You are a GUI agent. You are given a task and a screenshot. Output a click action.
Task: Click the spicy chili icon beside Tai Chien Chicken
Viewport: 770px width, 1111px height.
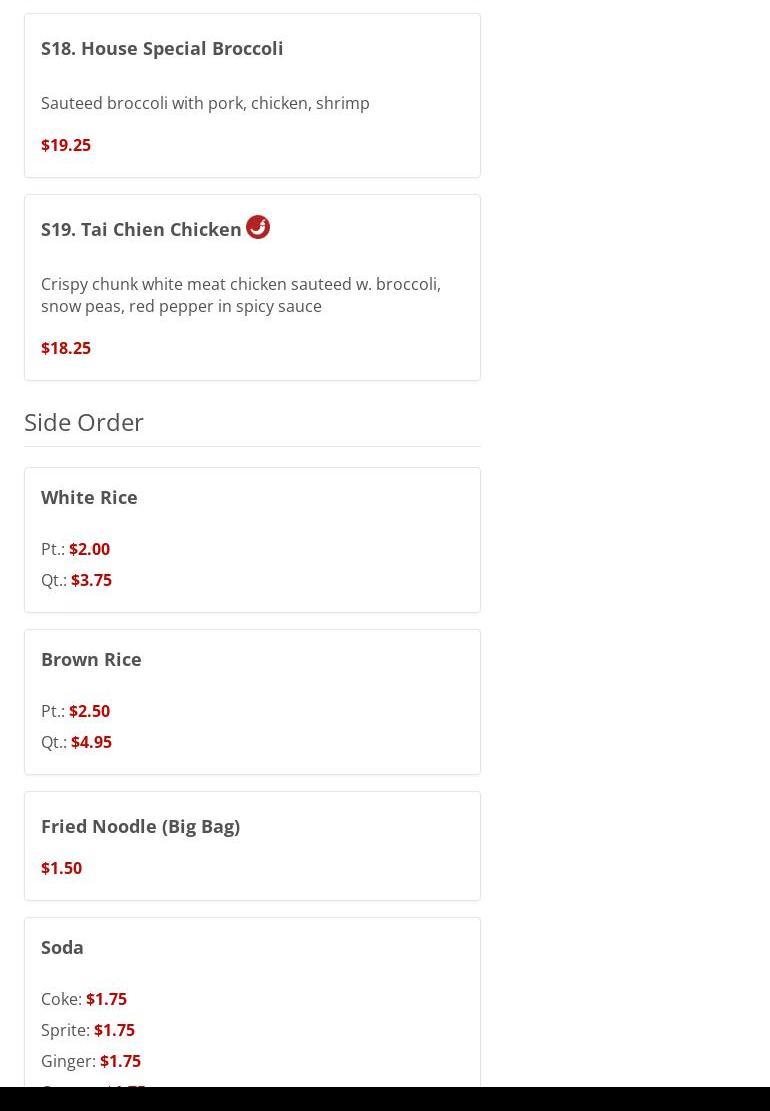tap(258, 227)
